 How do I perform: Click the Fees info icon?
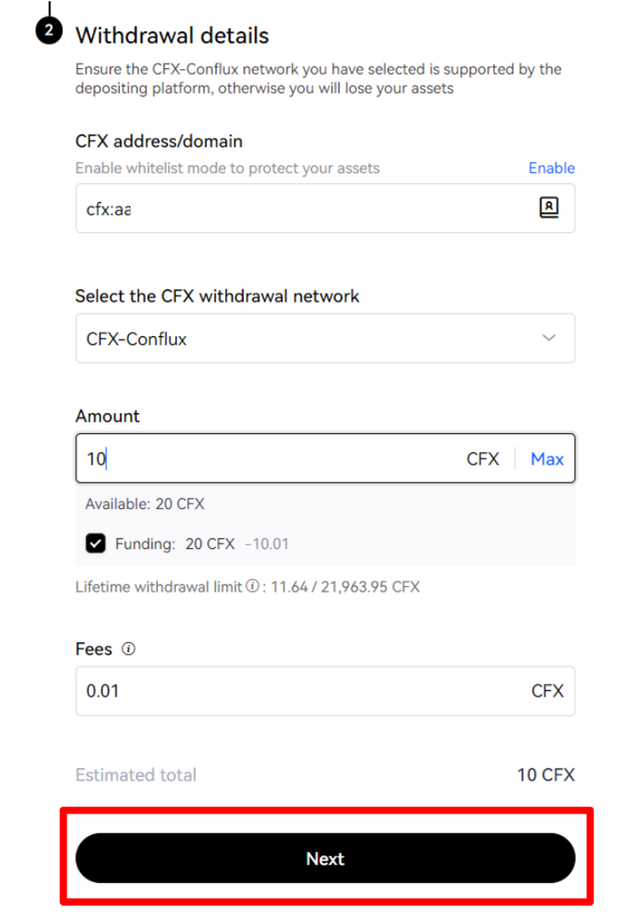(x=128, y=649)
